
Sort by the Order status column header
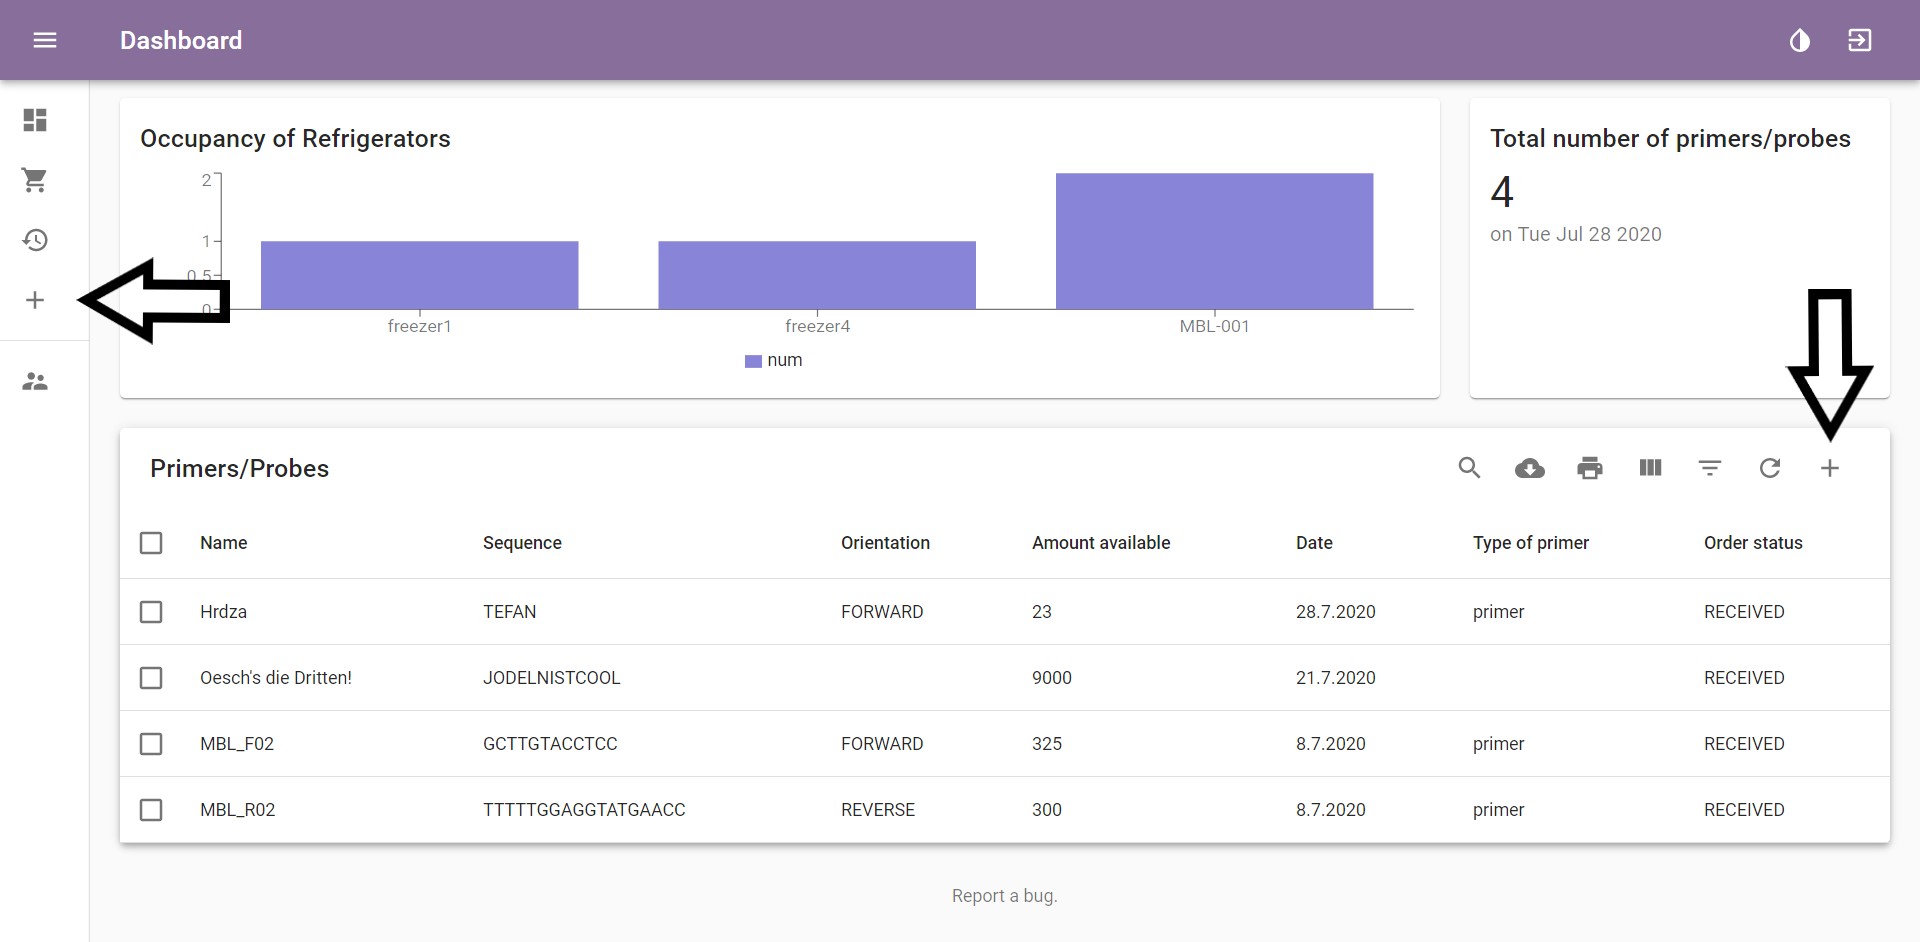1753,543
